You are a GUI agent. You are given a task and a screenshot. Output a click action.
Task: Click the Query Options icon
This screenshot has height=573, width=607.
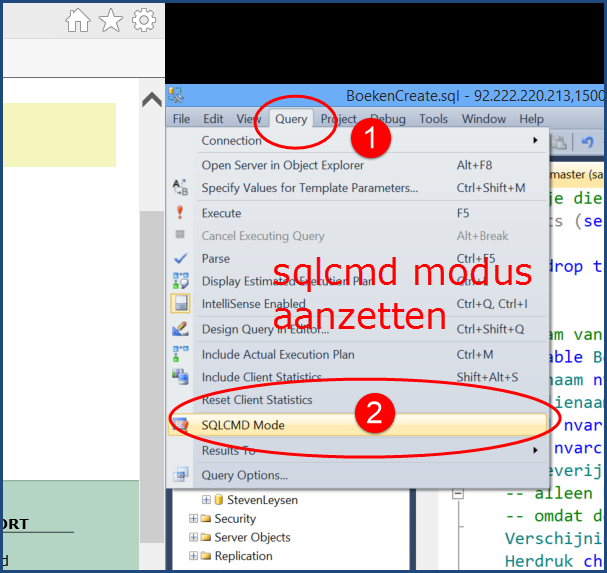click(180, 475)
